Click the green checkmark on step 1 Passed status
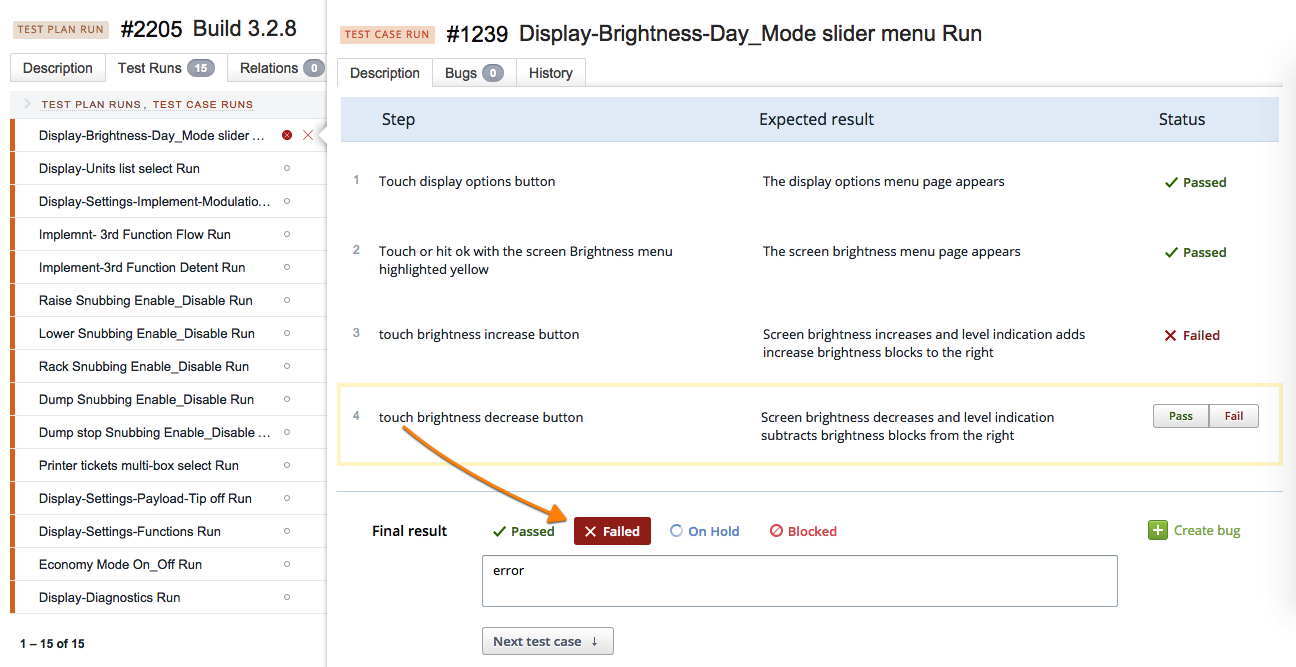Screen dimensions: 1296x667 [x=1173, y=182]
